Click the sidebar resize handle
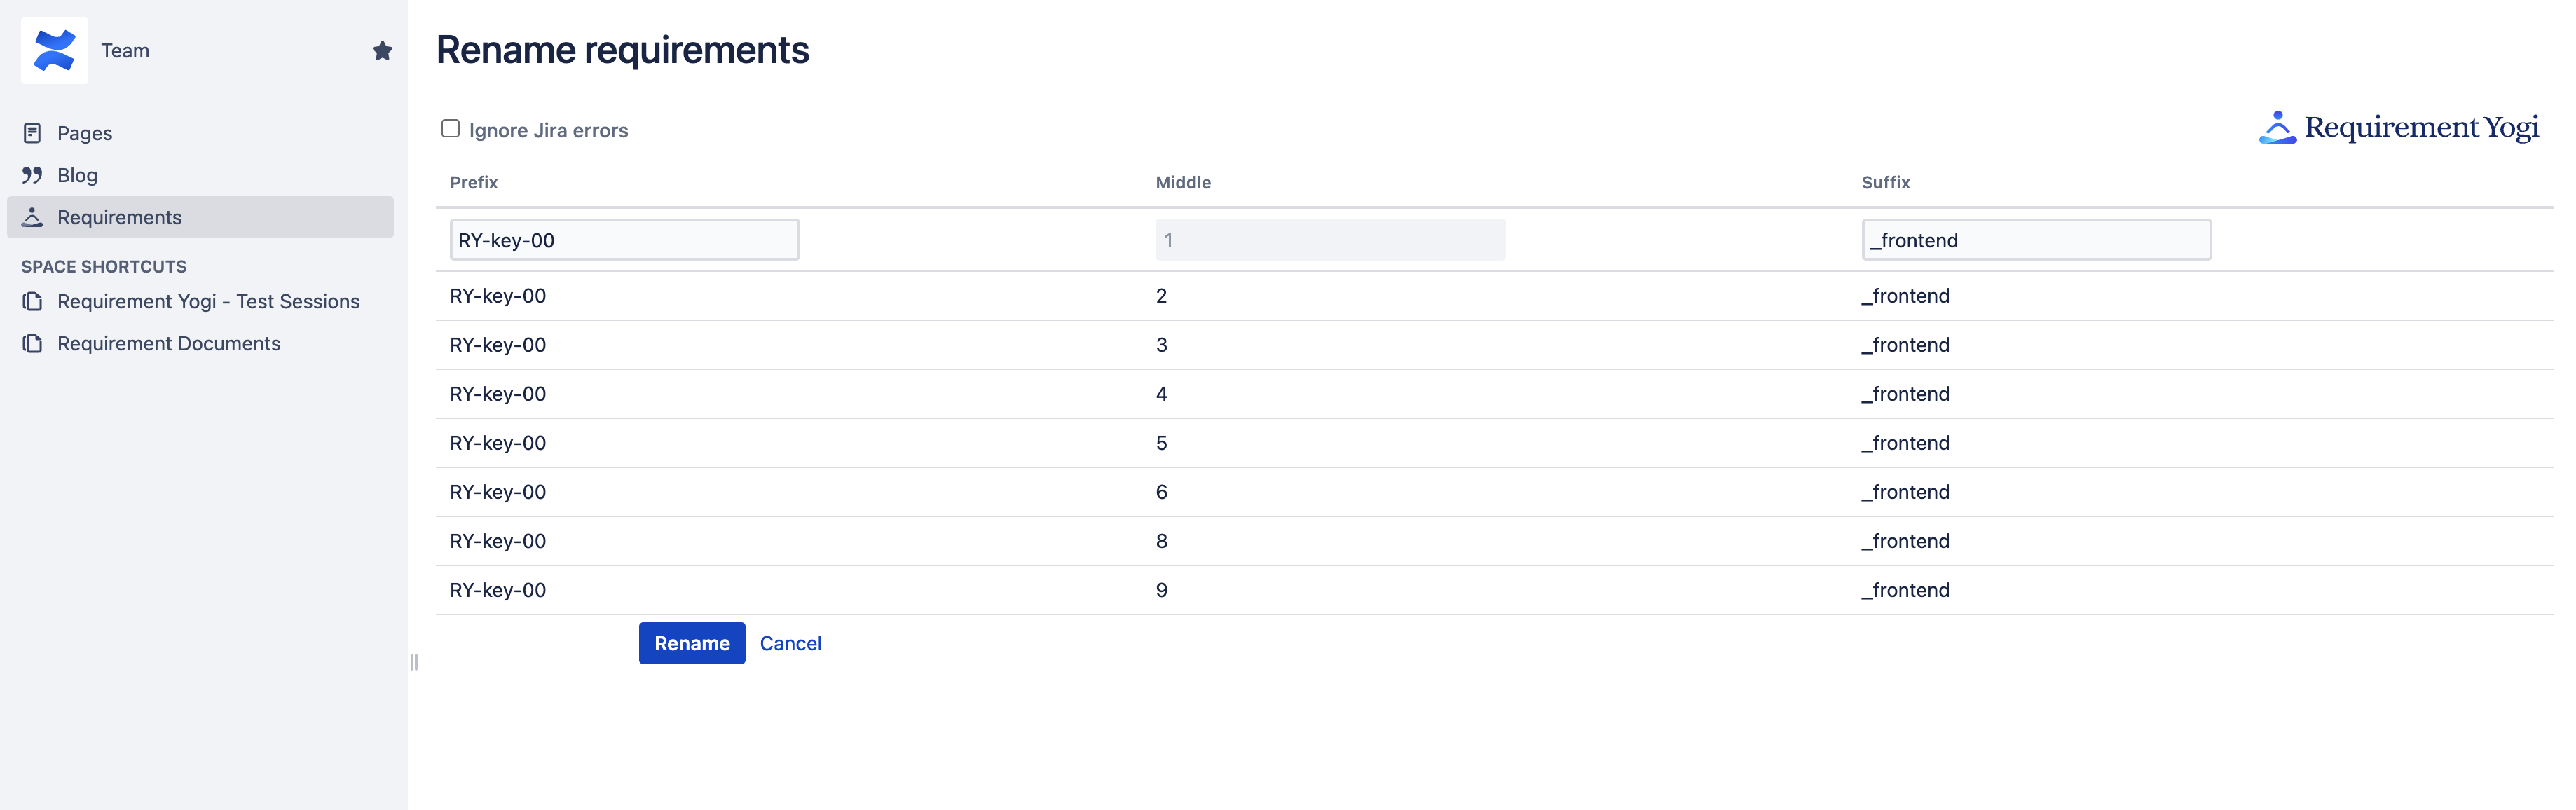Viewport: 2576px width, 810px height. pyautogui.click(x=414, y=662)
